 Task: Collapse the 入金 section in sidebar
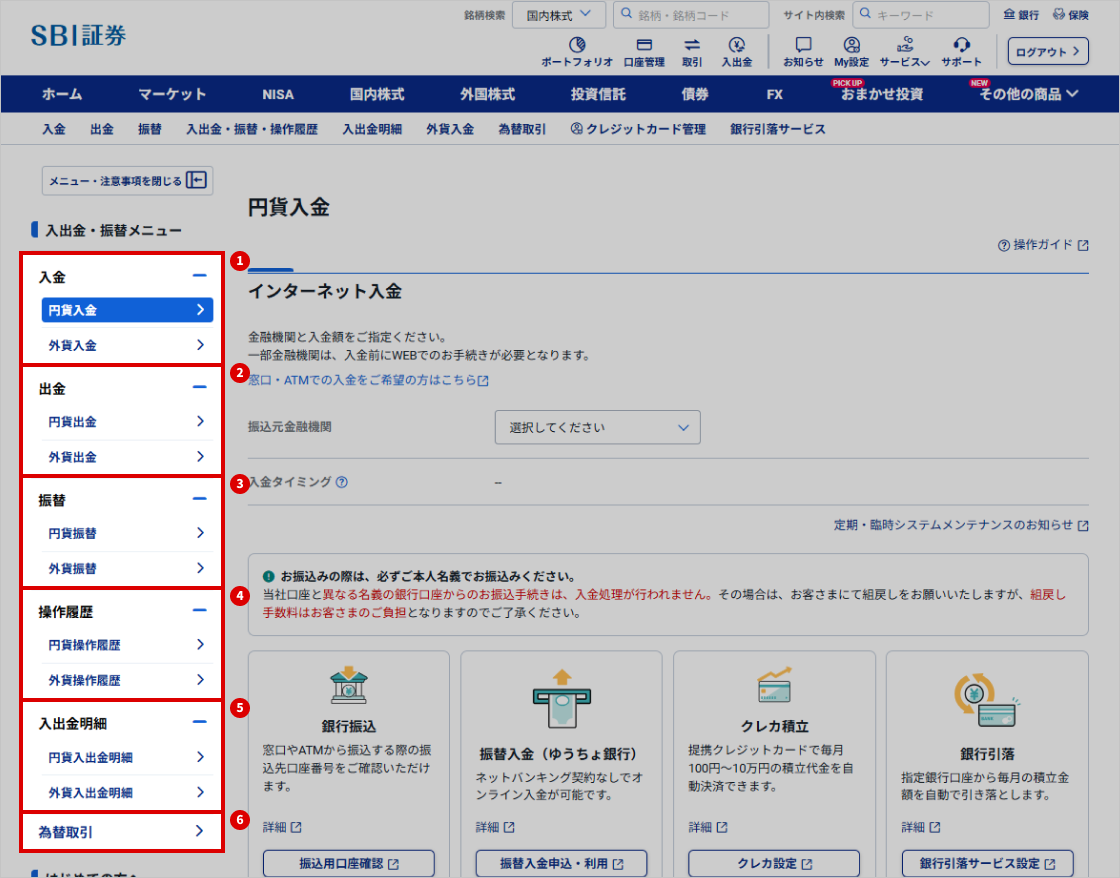[x=200, y=276]
